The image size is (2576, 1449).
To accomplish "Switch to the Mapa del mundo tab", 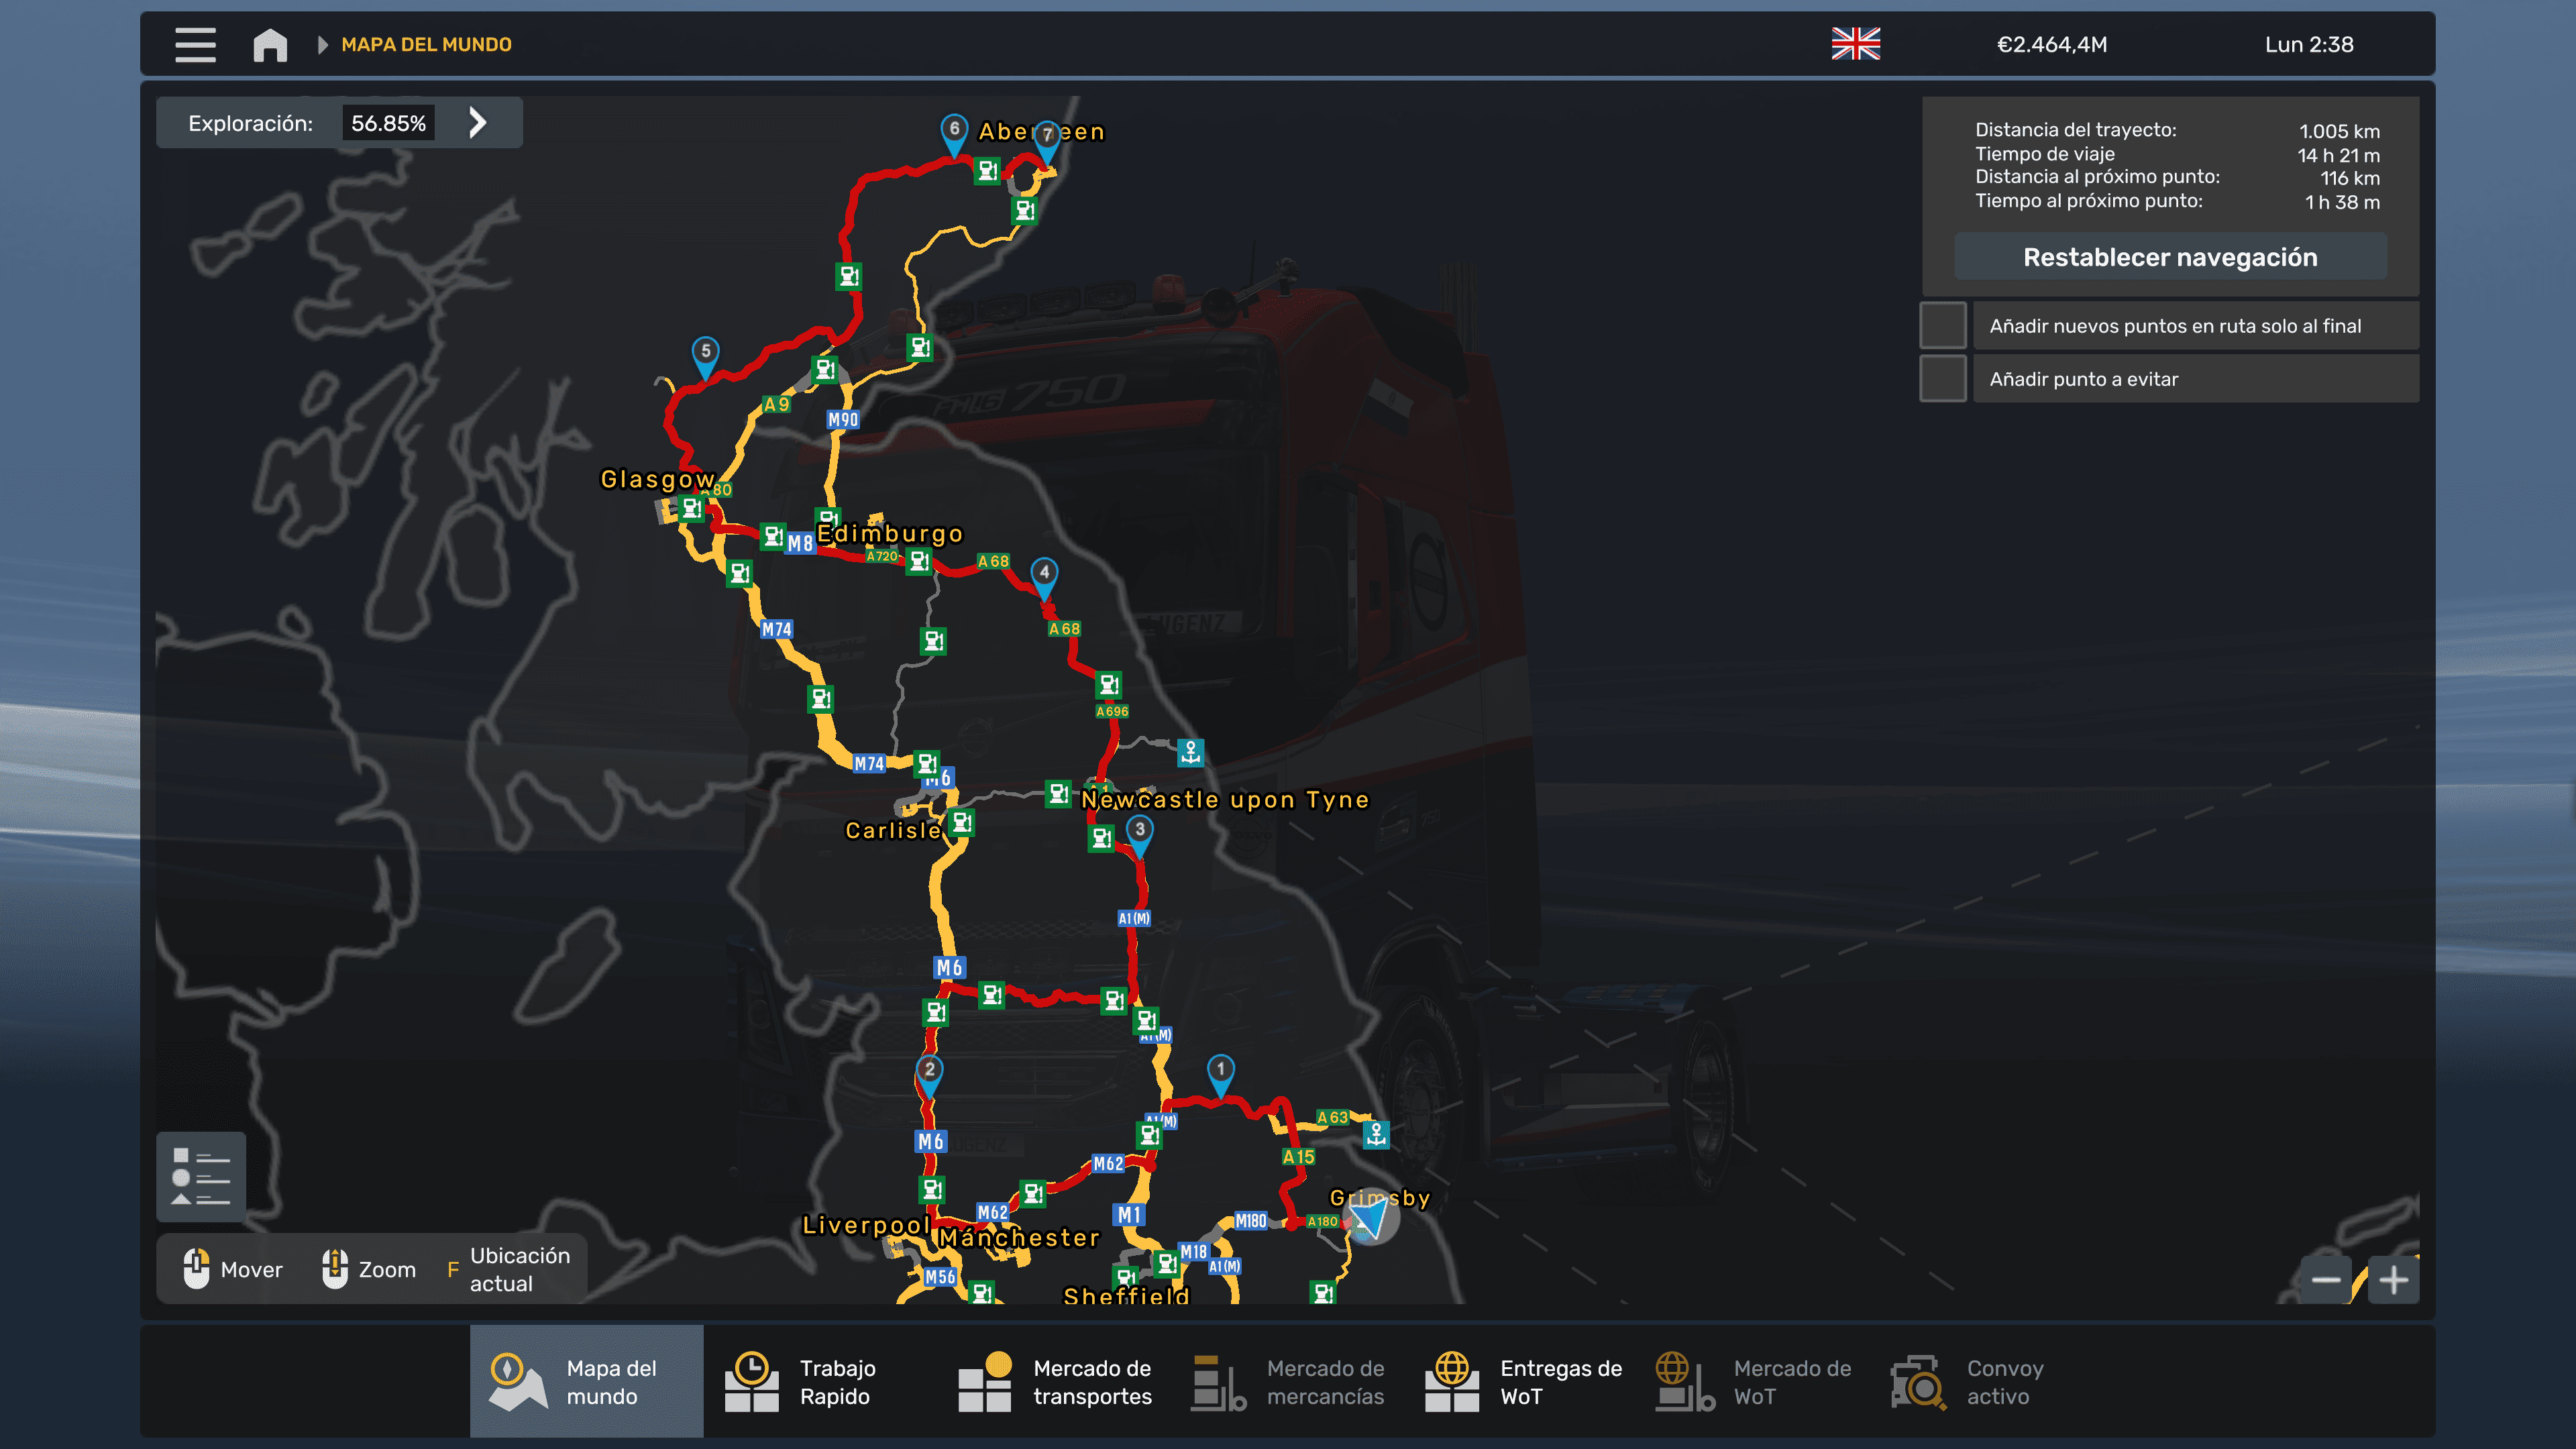I will tap(586, 1381).
